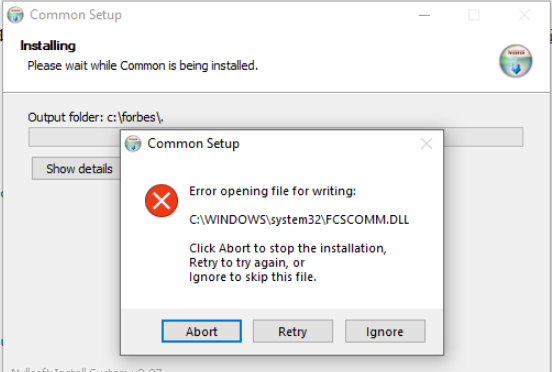552x372 pixels.
Task: Click the red error icon
Action: [162, 201]
